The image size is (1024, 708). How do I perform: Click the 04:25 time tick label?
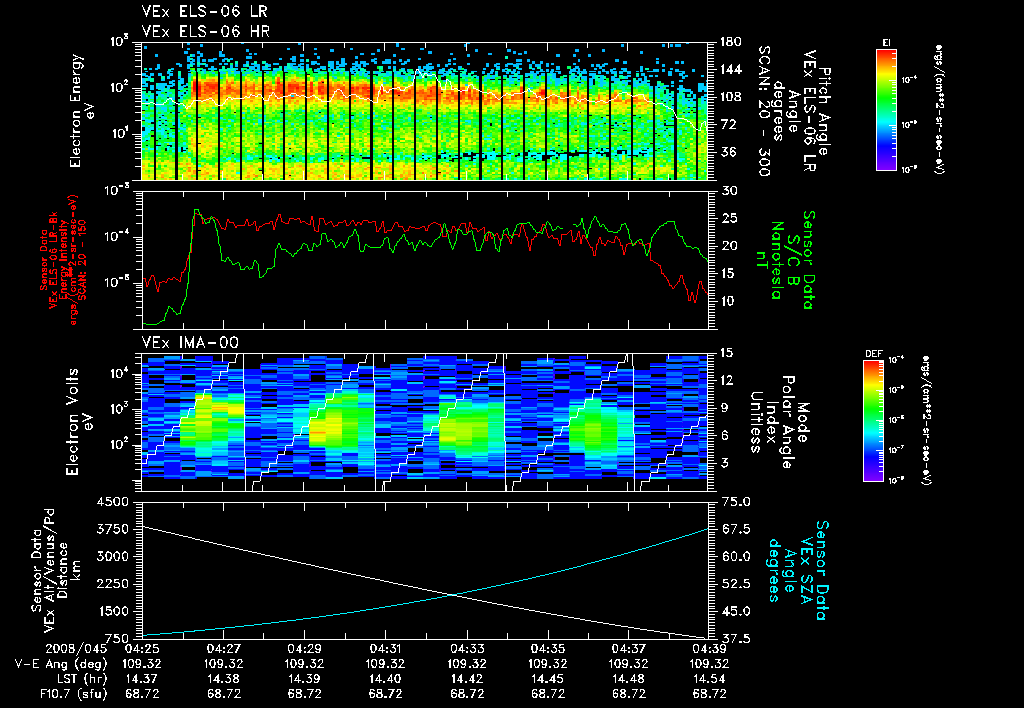tap(142, 649)
